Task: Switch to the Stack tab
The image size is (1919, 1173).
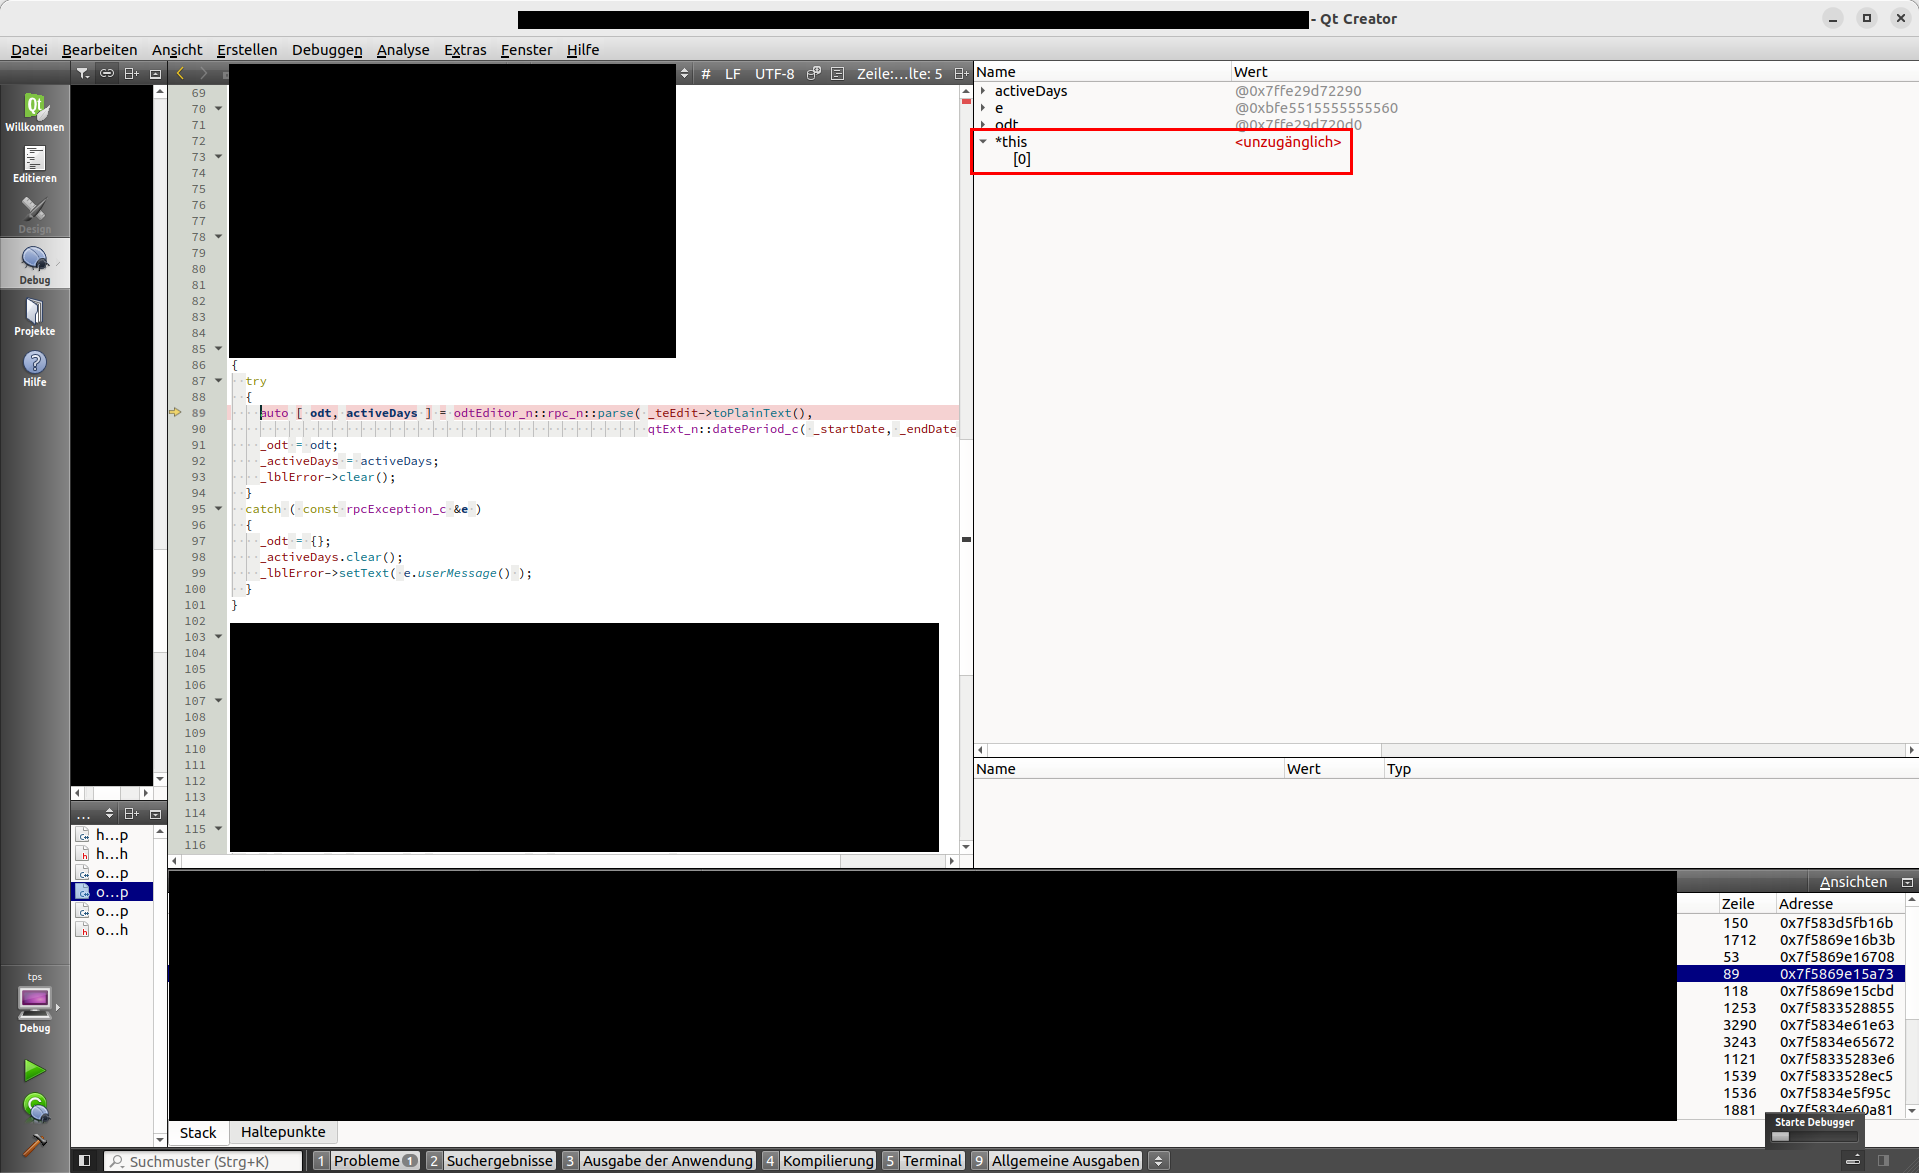Action: (x=198, y=1132)
